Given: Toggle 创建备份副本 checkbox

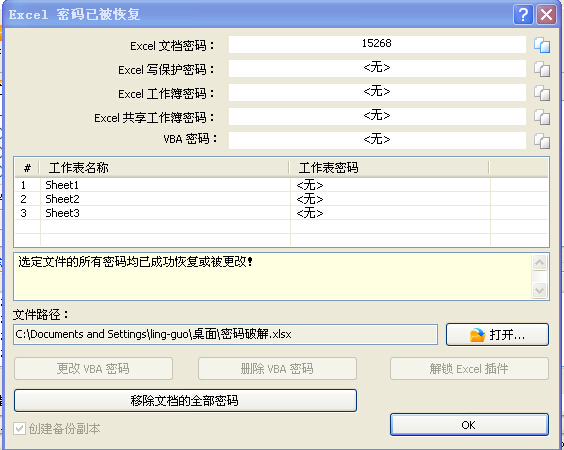Looking at the screenshot, I should [19, 428].
